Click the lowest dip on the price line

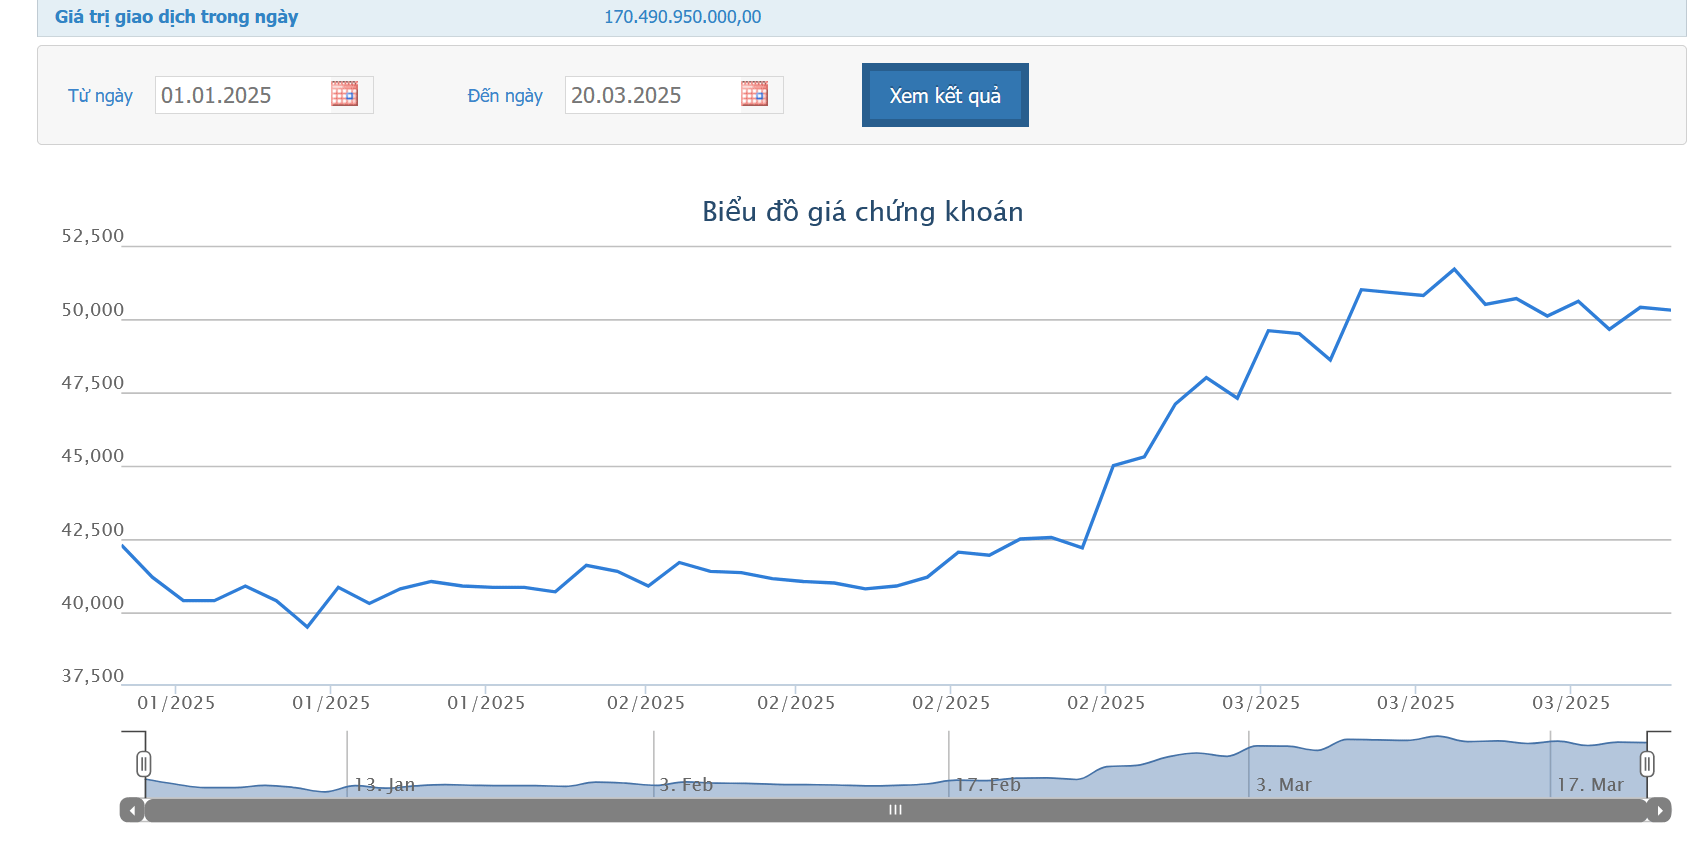pos(307,627)
